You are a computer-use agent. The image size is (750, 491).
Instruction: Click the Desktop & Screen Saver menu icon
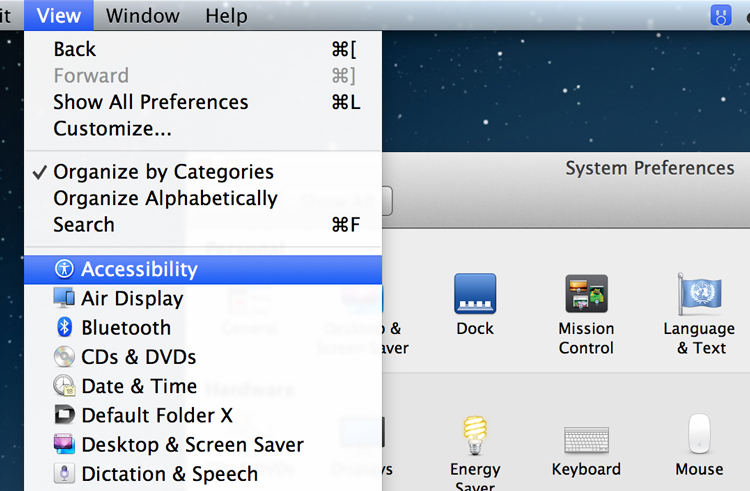coord(64,444)
